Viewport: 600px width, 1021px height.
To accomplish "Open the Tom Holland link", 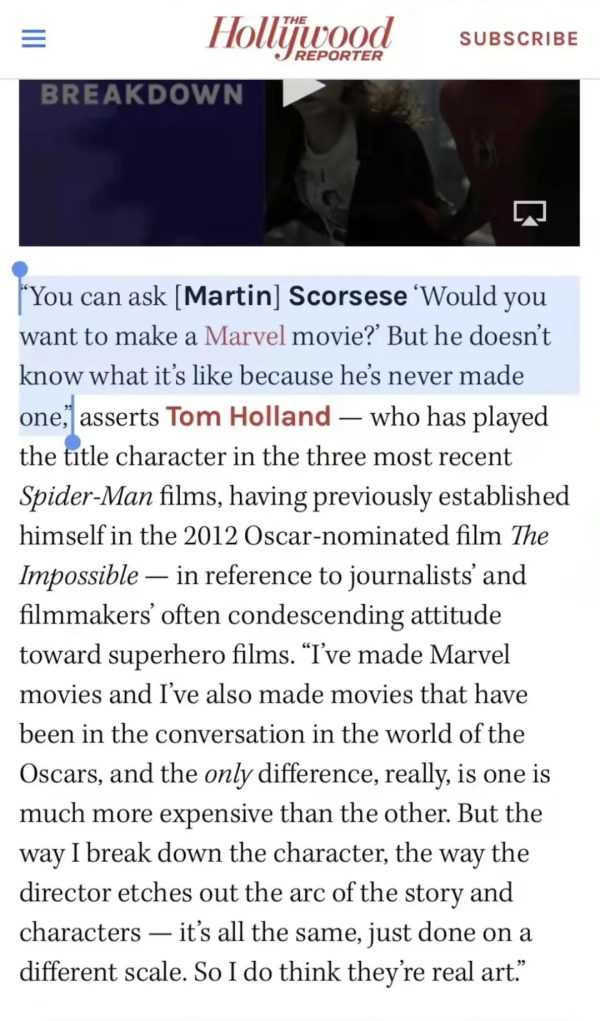I will [x=248, y=416].
